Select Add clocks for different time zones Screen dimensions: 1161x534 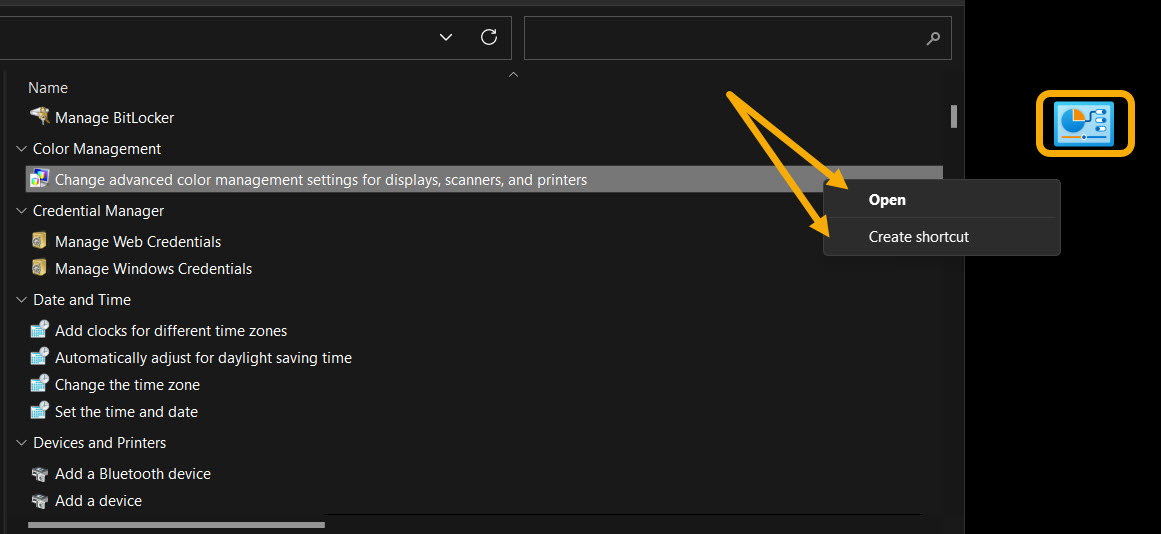pyautogui.click(x=171, y=331)
